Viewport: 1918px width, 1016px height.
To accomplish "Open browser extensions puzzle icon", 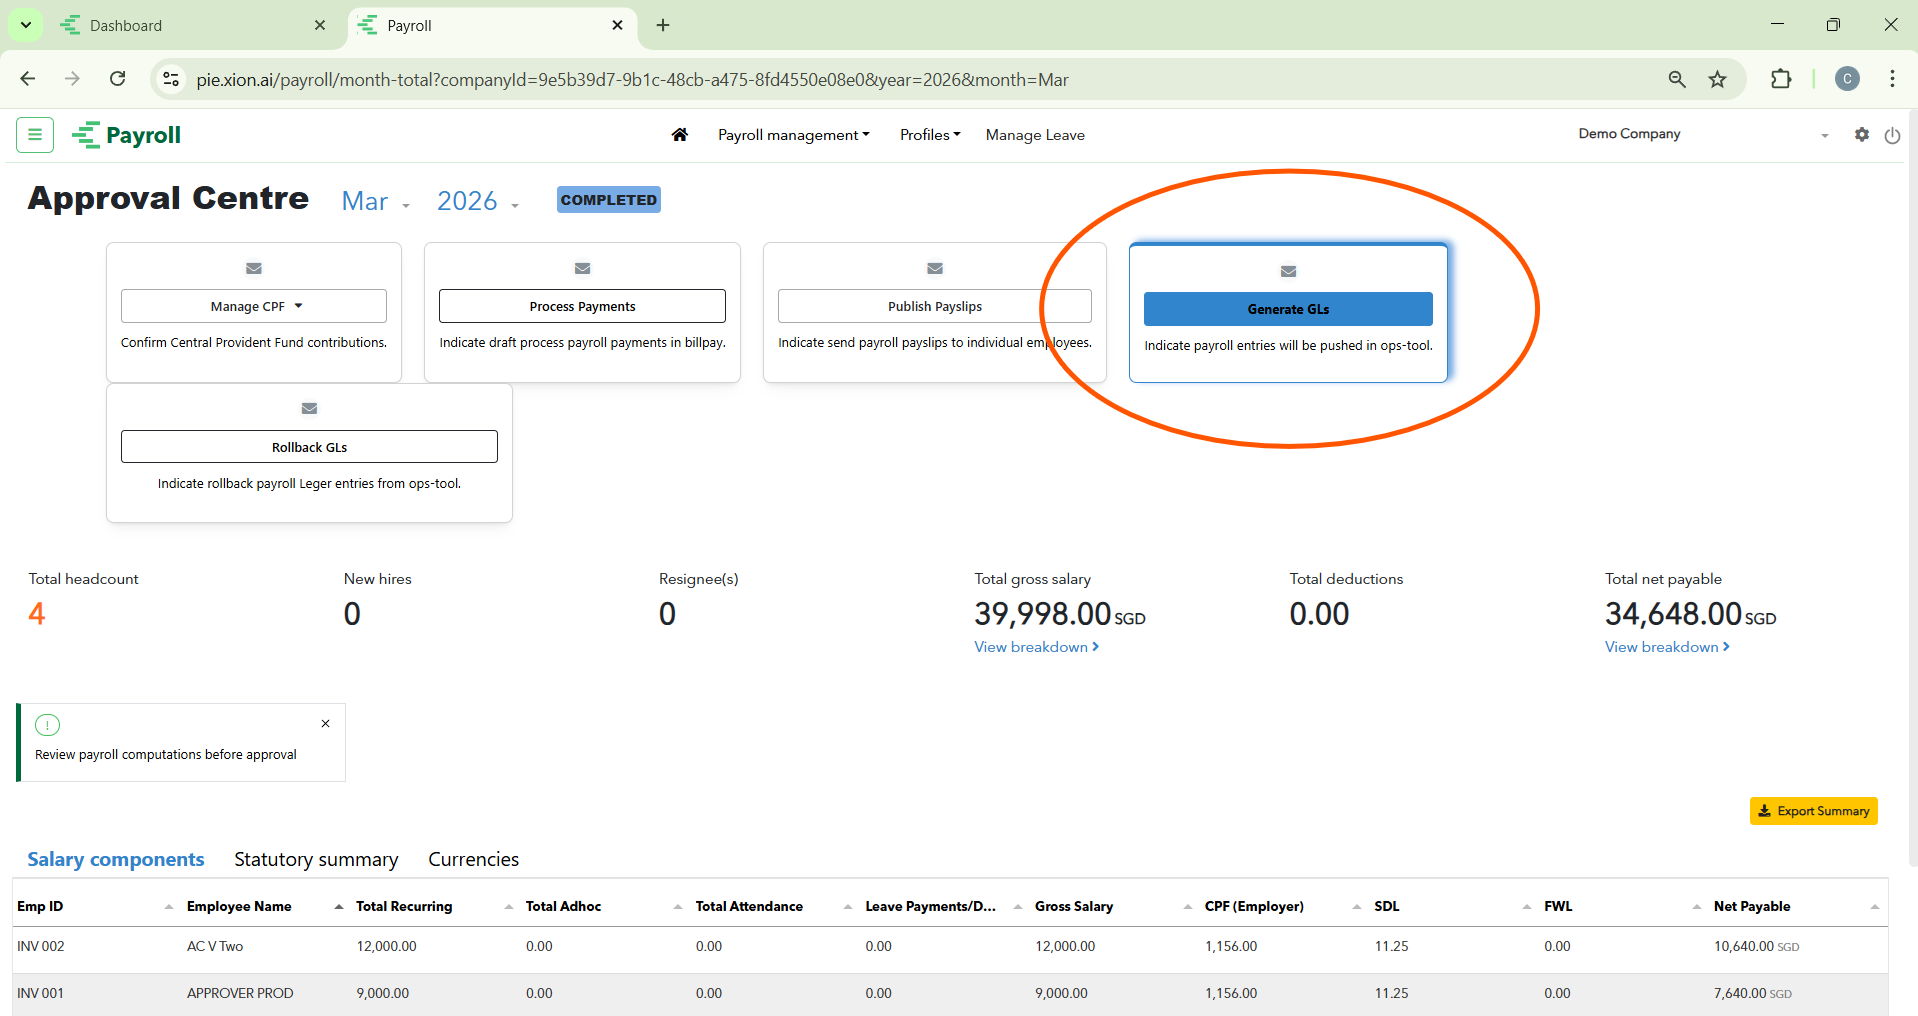I will click(x=1781, y=80).
